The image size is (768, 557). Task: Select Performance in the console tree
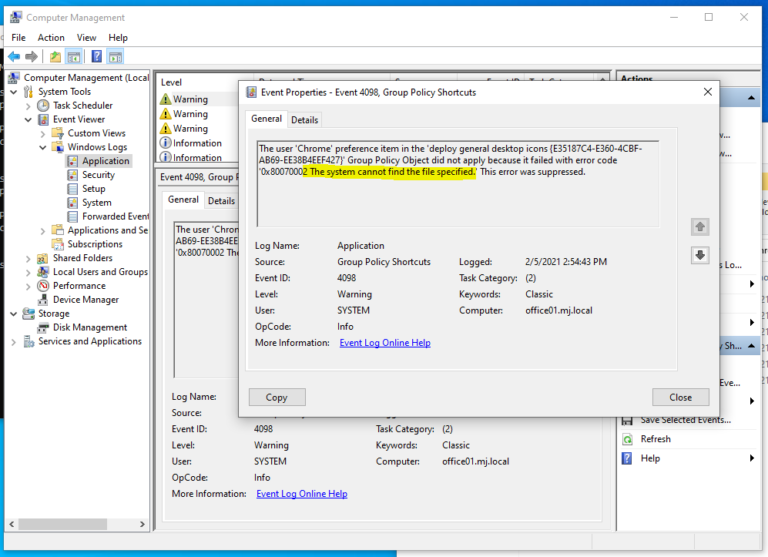[79, 285]
